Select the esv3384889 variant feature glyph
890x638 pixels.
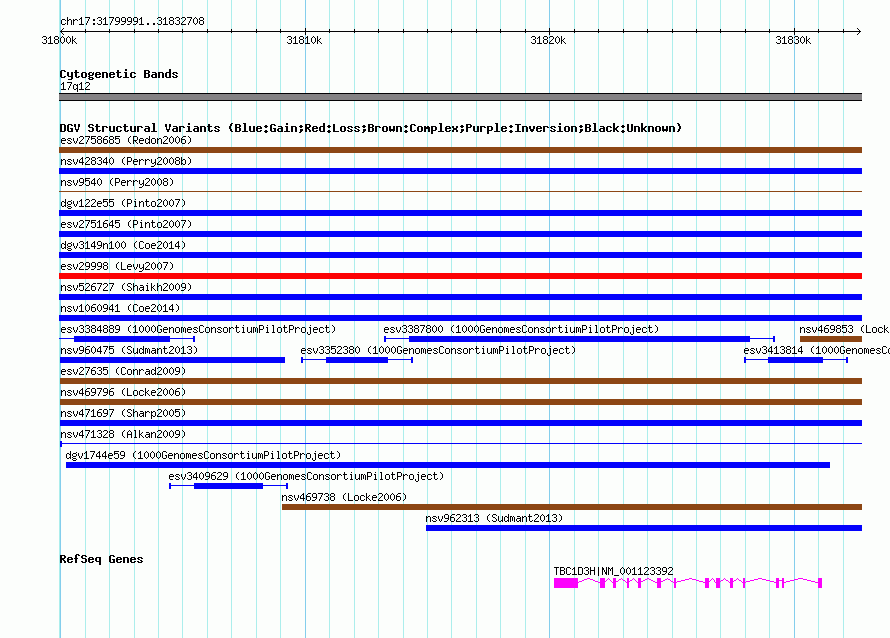point(127,339)
